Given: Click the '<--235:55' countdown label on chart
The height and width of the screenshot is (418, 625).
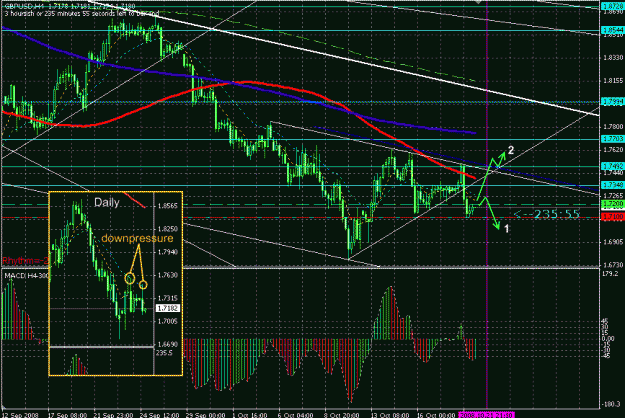Looking at the screenshot, I should pyautogui.click(x=546, y=214).
